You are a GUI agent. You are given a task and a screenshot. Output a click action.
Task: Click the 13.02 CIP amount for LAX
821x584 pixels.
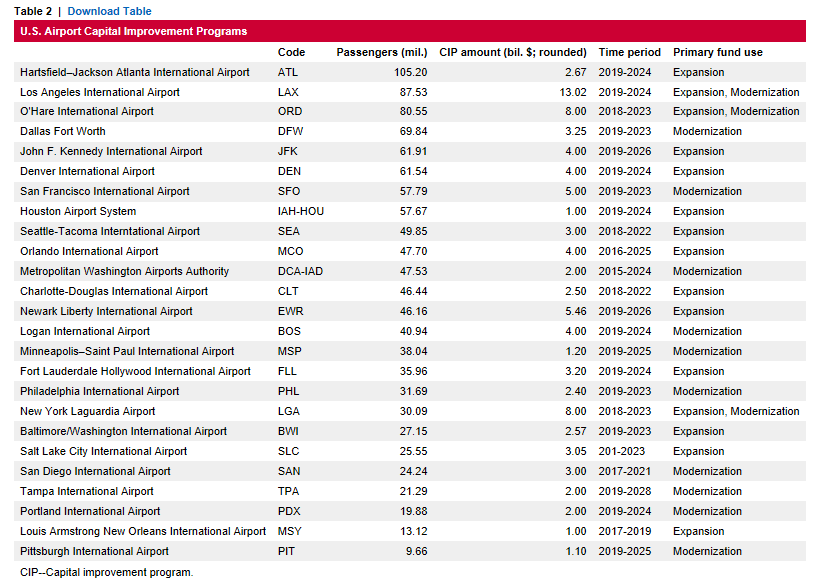click(x=573, y=92)
